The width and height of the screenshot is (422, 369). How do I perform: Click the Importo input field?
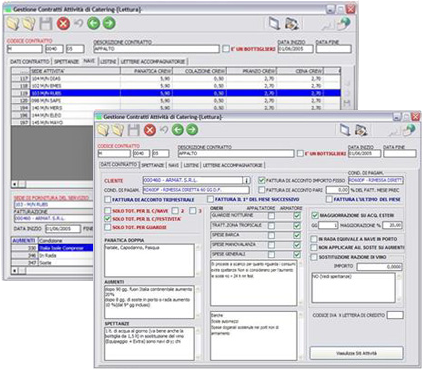[380, 267]
